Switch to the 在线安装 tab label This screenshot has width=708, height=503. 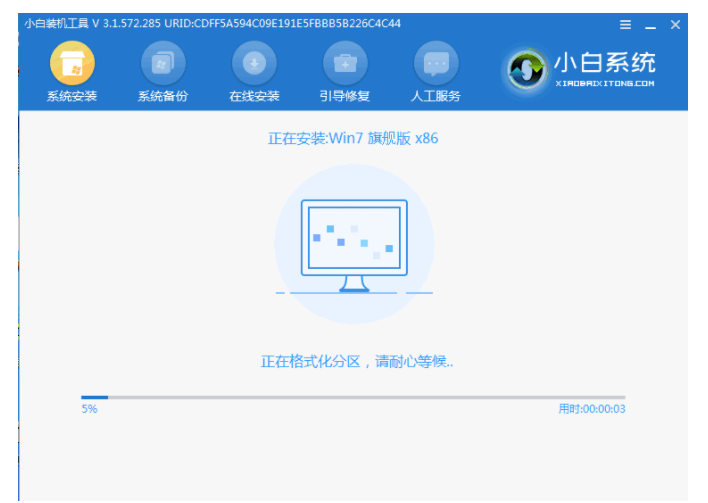[x=253, y=97]
